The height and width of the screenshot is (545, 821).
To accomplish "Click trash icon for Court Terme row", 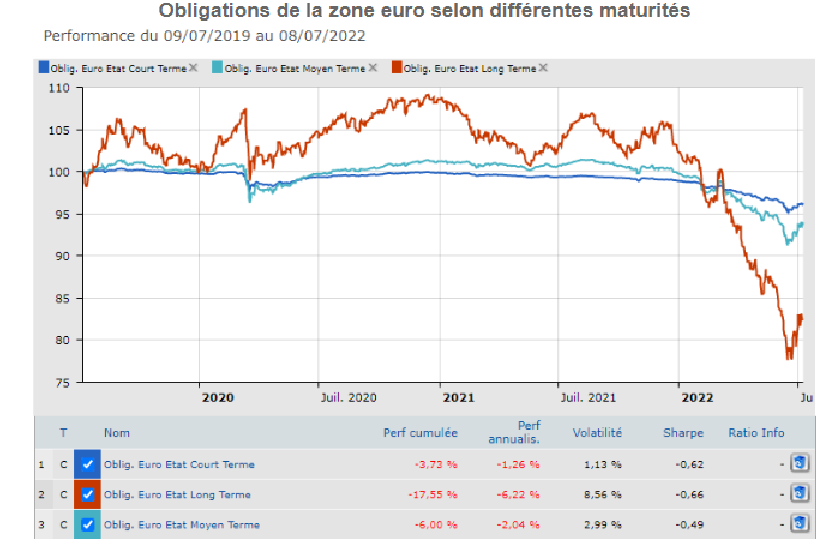I will (x=799, y=464).
